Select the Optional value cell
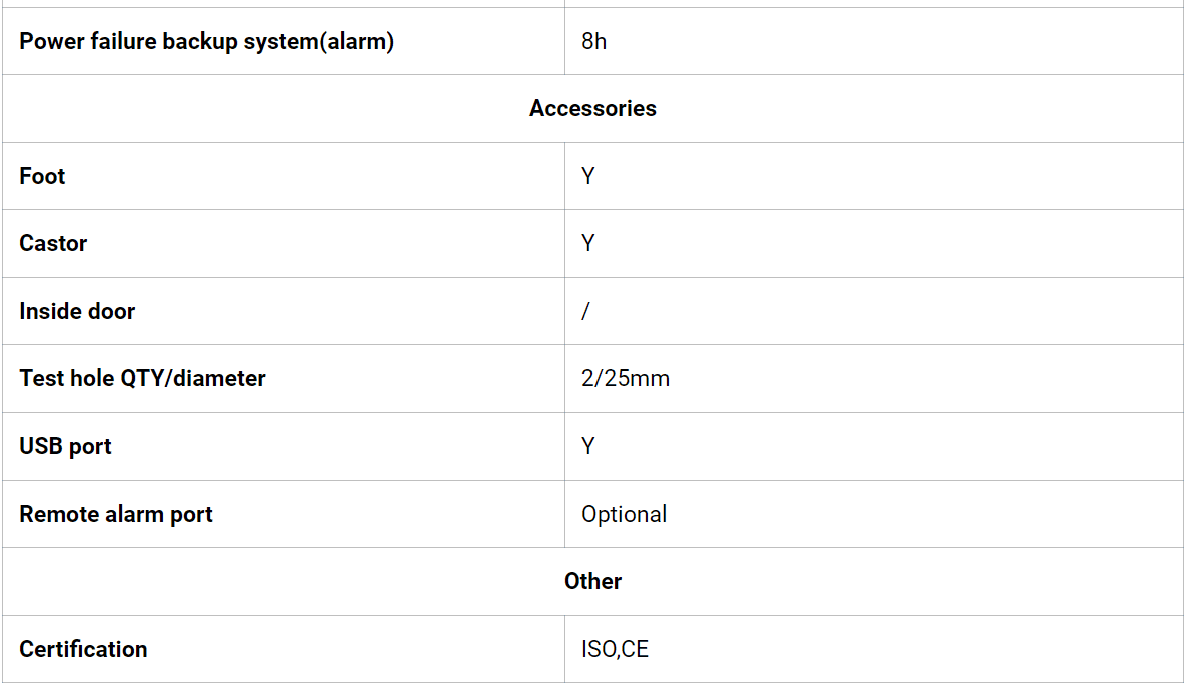 coord(624,514)
